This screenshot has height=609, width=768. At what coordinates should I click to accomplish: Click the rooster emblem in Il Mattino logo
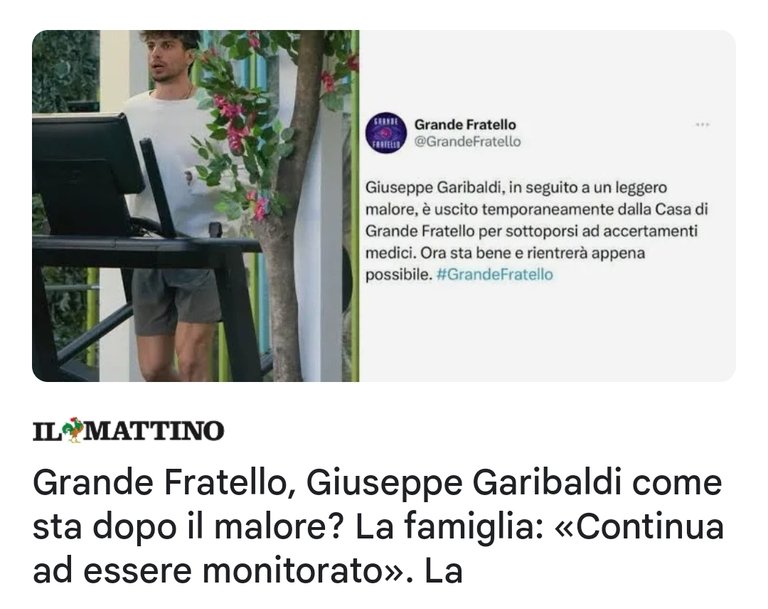tap(72, 430)
